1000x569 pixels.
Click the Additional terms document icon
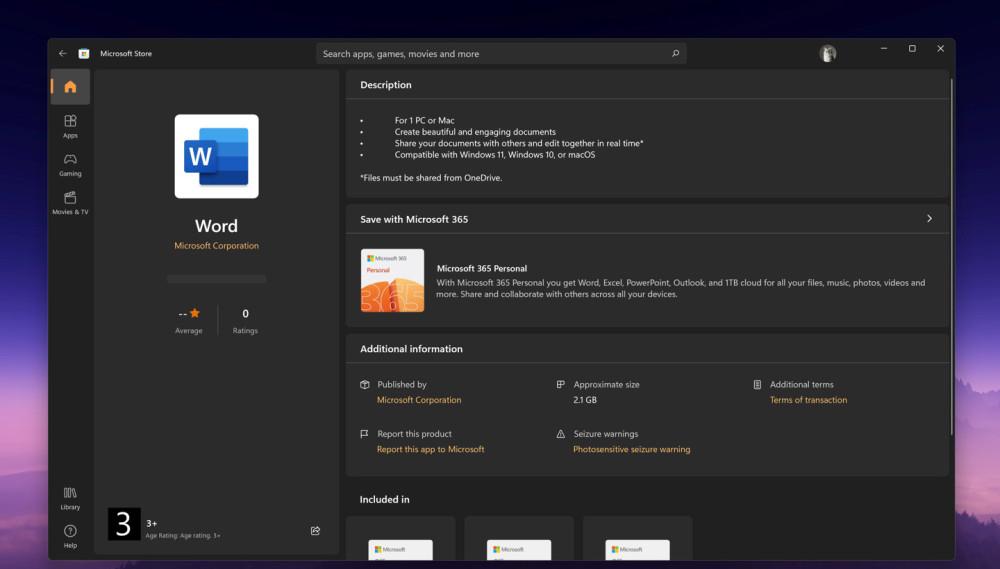point(757,385)
